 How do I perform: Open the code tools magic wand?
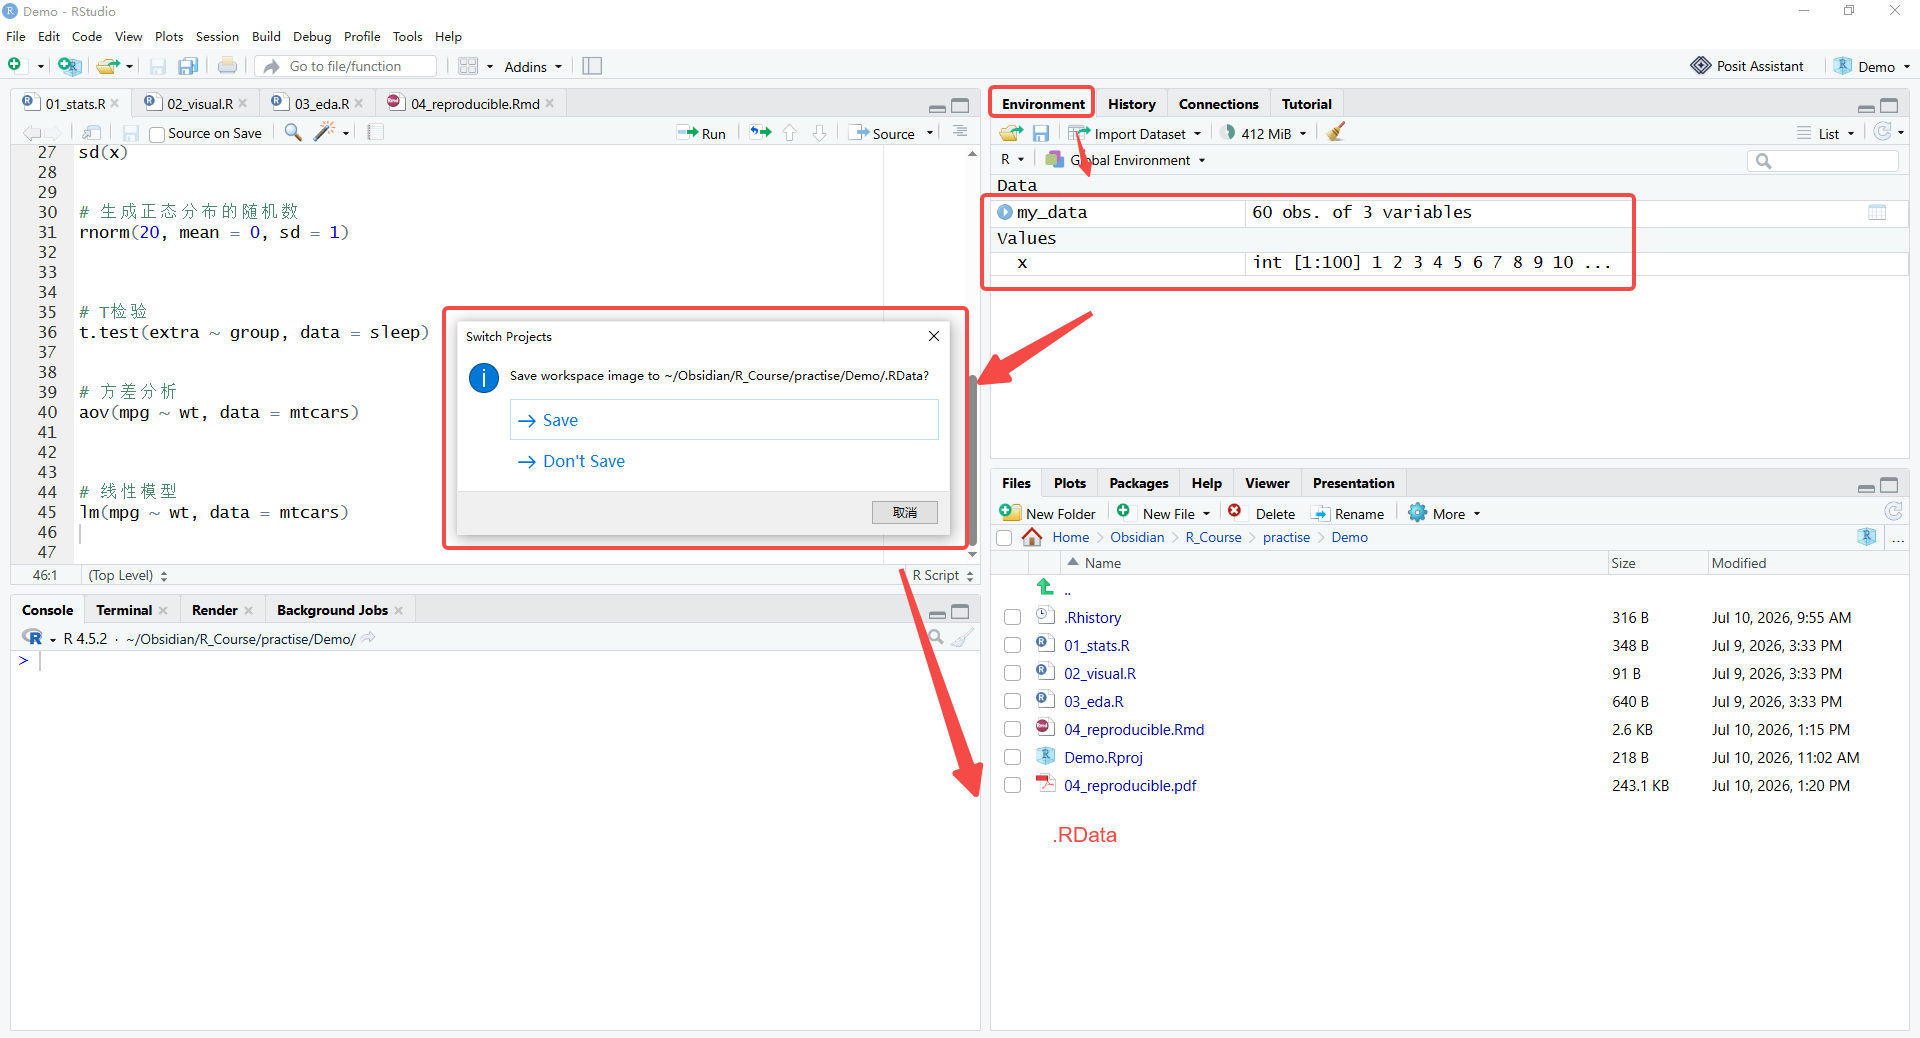[324, 132]
